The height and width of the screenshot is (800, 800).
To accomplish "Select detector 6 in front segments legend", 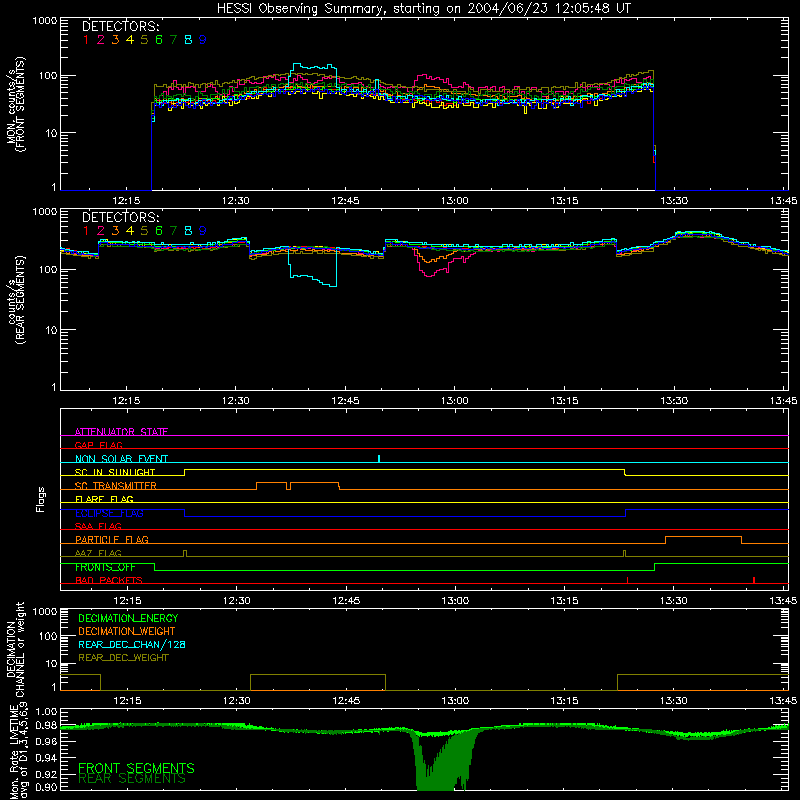I will coord(159,40).
